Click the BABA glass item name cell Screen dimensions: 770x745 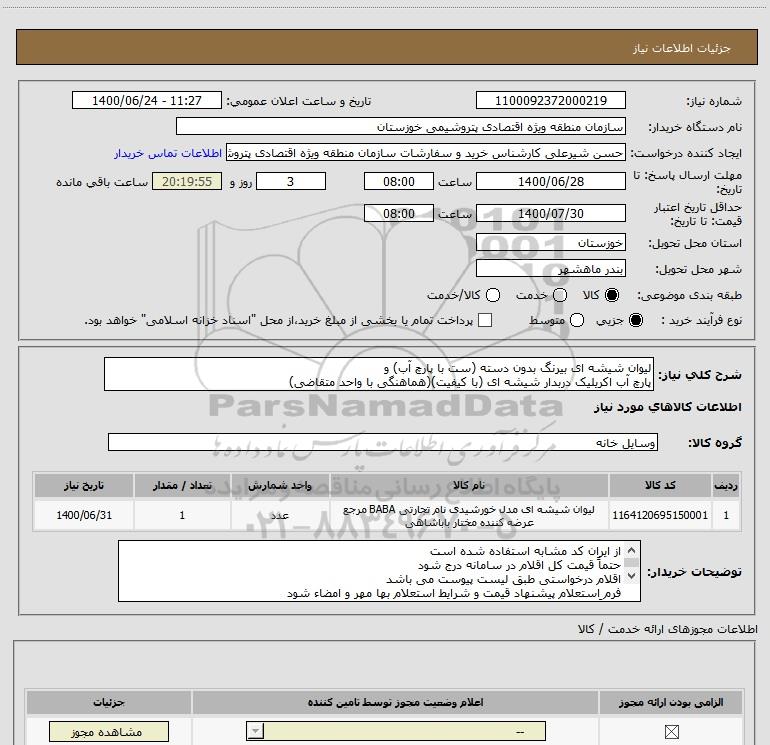(x=469, y=515)
